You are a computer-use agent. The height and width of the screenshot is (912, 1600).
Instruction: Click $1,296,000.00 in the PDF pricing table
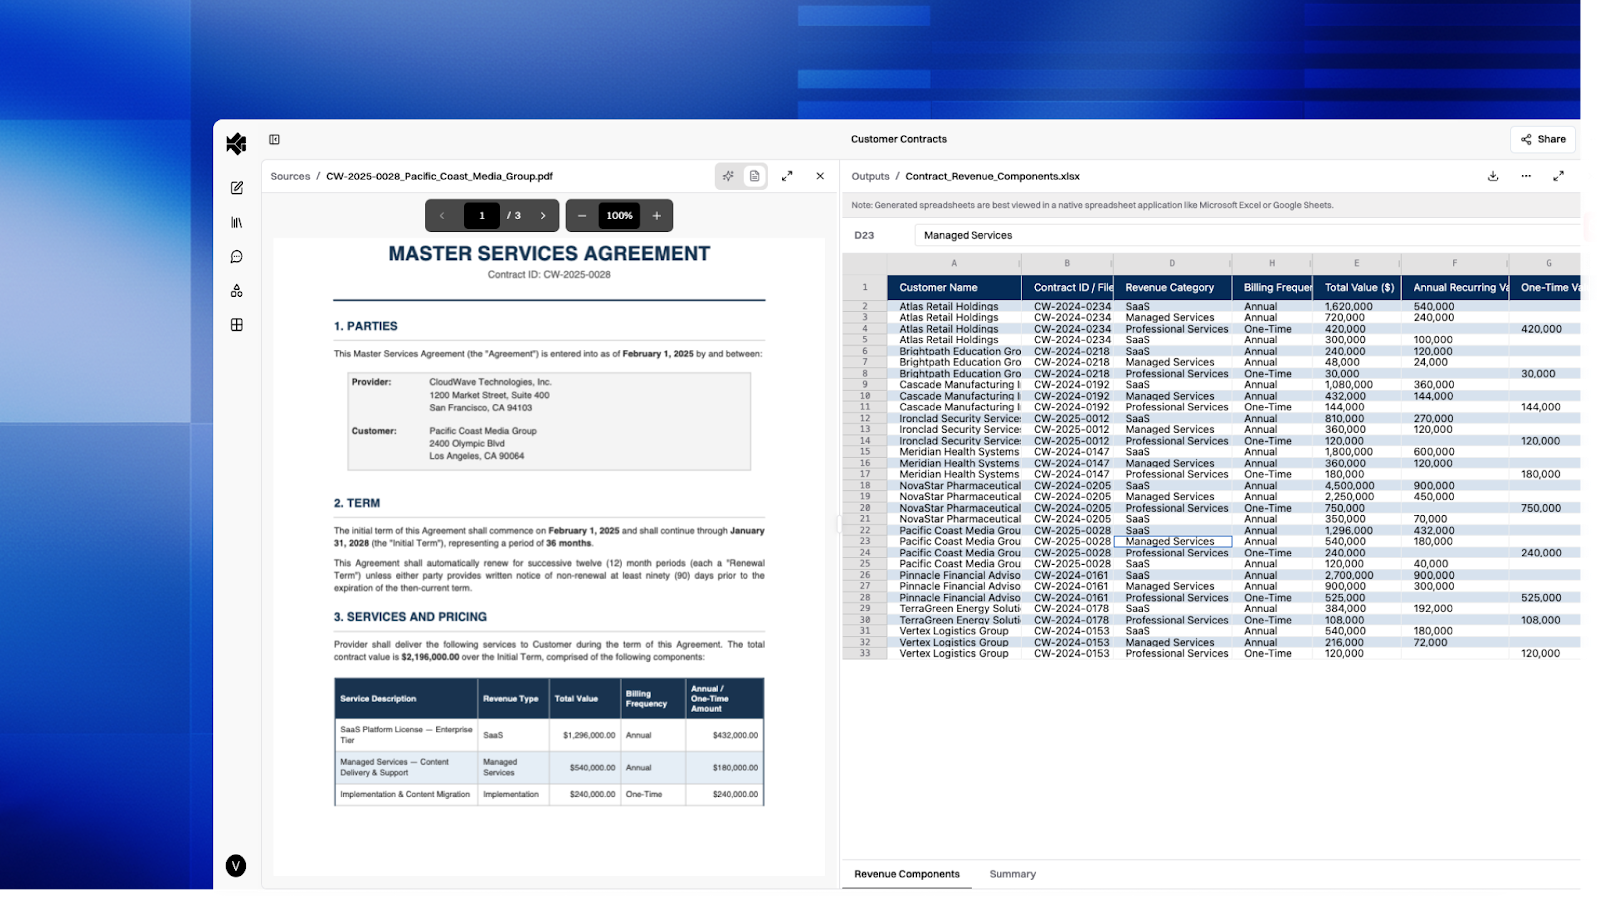[x=589, y=735]
